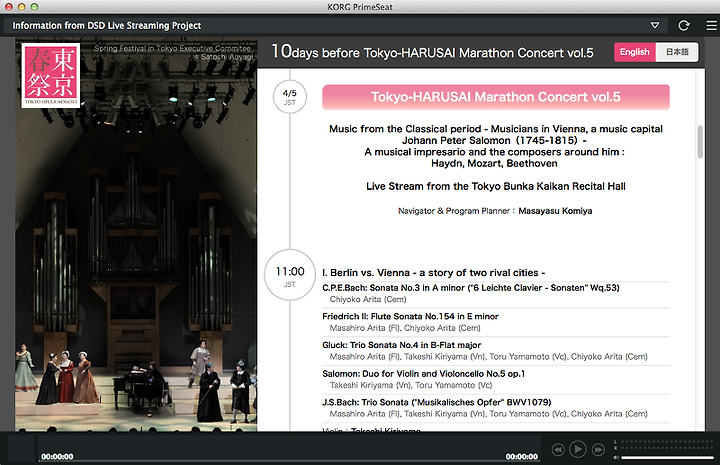This screenshot has height=465, width=720.
Task: Click the fast-forward next button
Action: pos(598,449)
